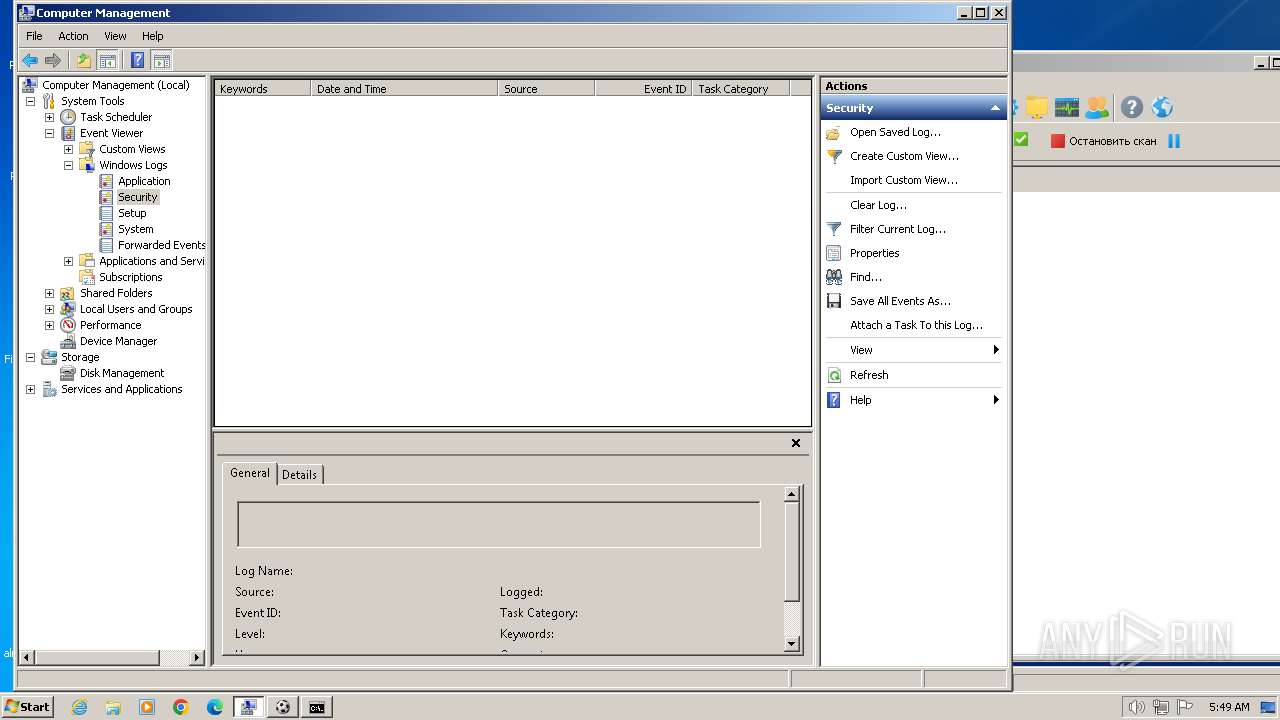1280x720 pixels.
Task: Click Find action with binoculars
Action: tap(865, 277)
